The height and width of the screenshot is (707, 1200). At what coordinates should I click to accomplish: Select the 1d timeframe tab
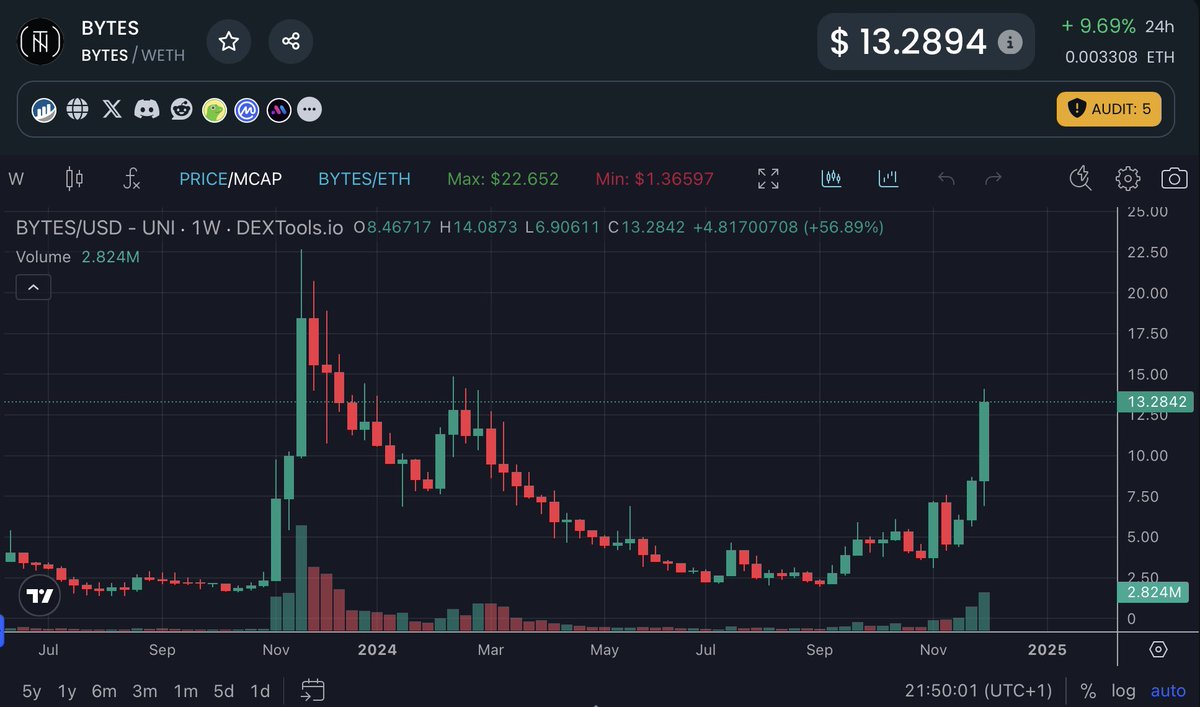259,690
